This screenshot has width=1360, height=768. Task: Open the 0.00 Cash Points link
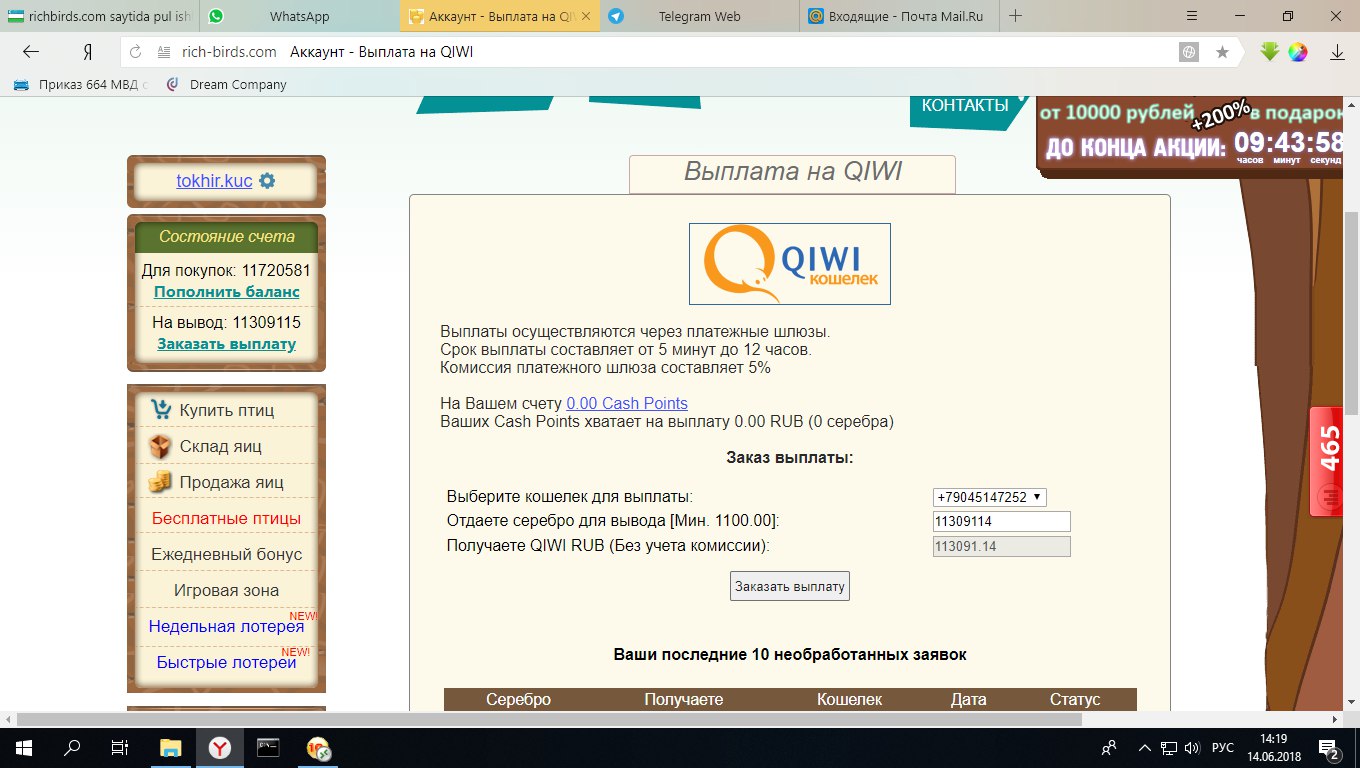(626, 403)
